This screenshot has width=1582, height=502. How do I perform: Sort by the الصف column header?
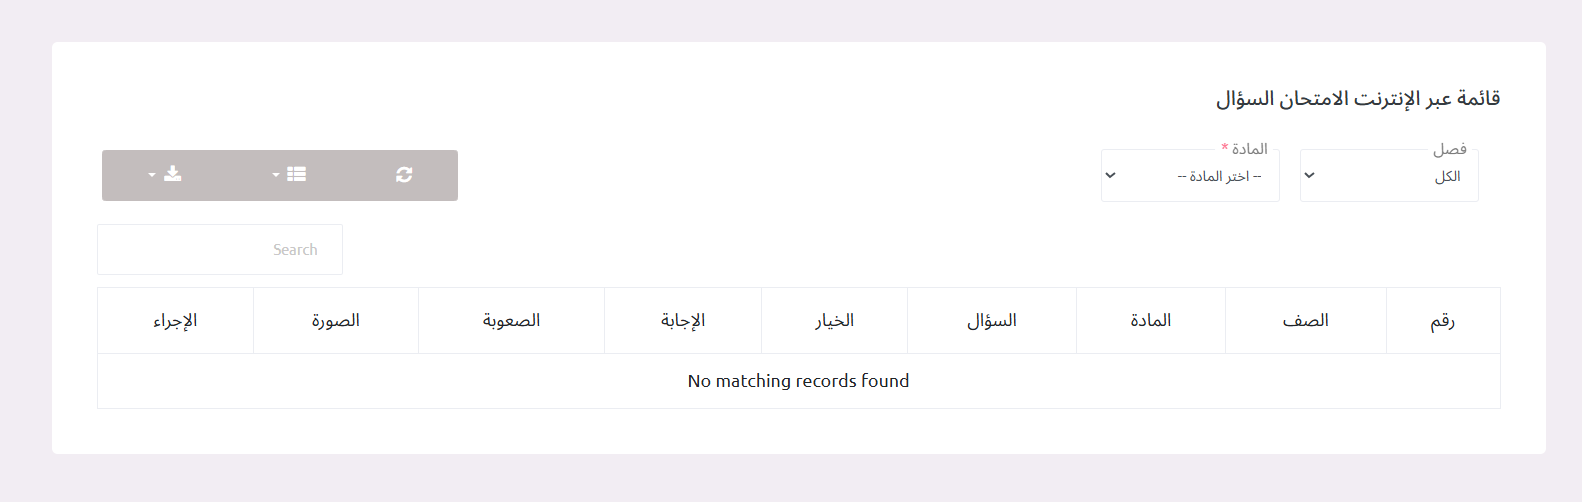tap(1305, 321)
